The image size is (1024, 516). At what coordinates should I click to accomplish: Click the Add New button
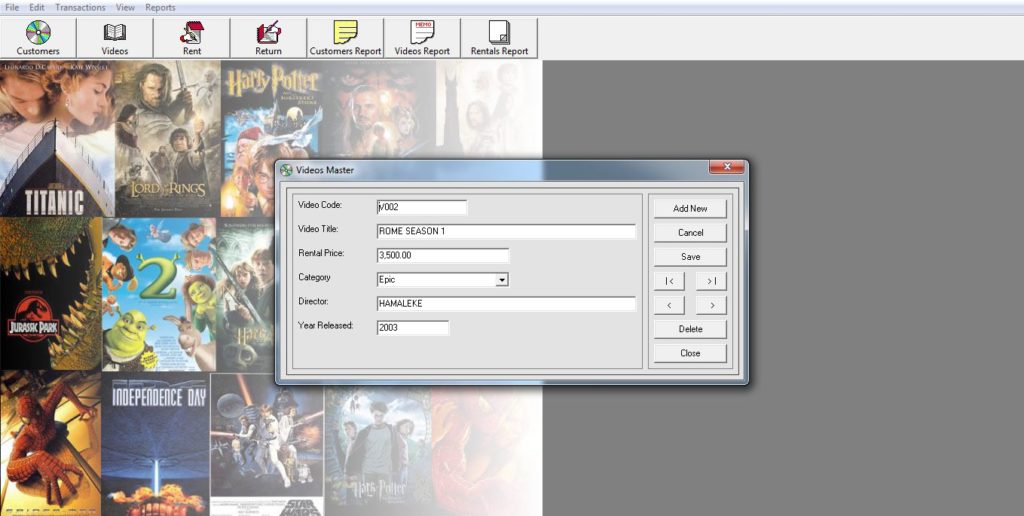[690, 208]
